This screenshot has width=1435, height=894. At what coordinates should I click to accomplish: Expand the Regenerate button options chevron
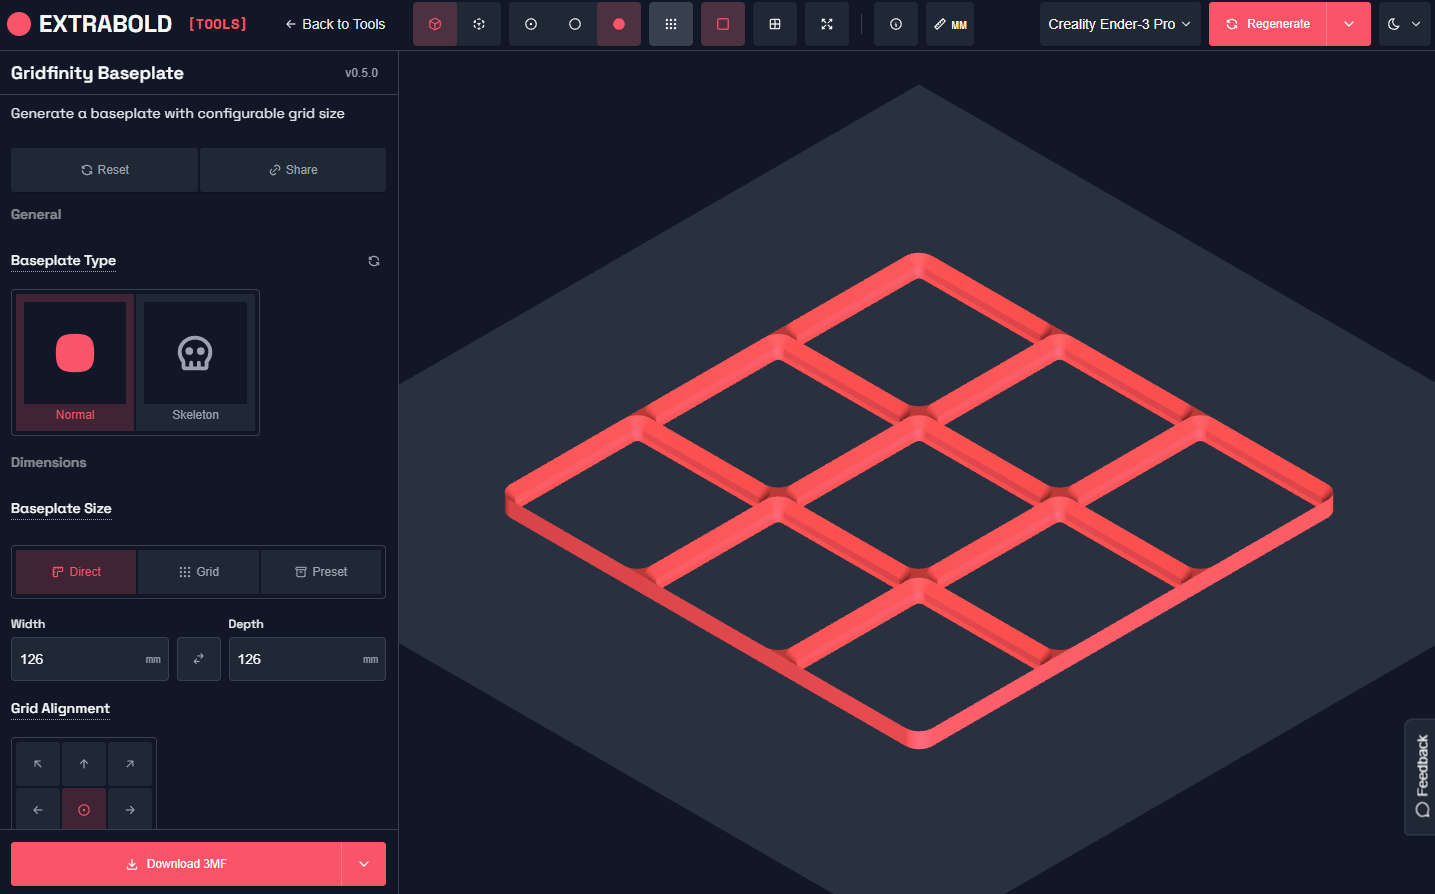(1348, 23)
